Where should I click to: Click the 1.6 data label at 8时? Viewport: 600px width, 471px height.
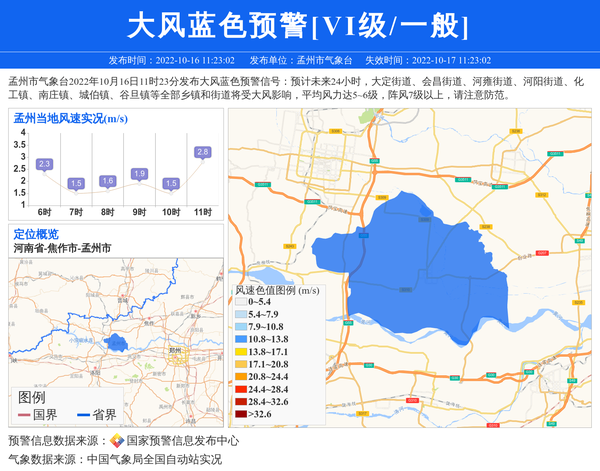[107, 181]
